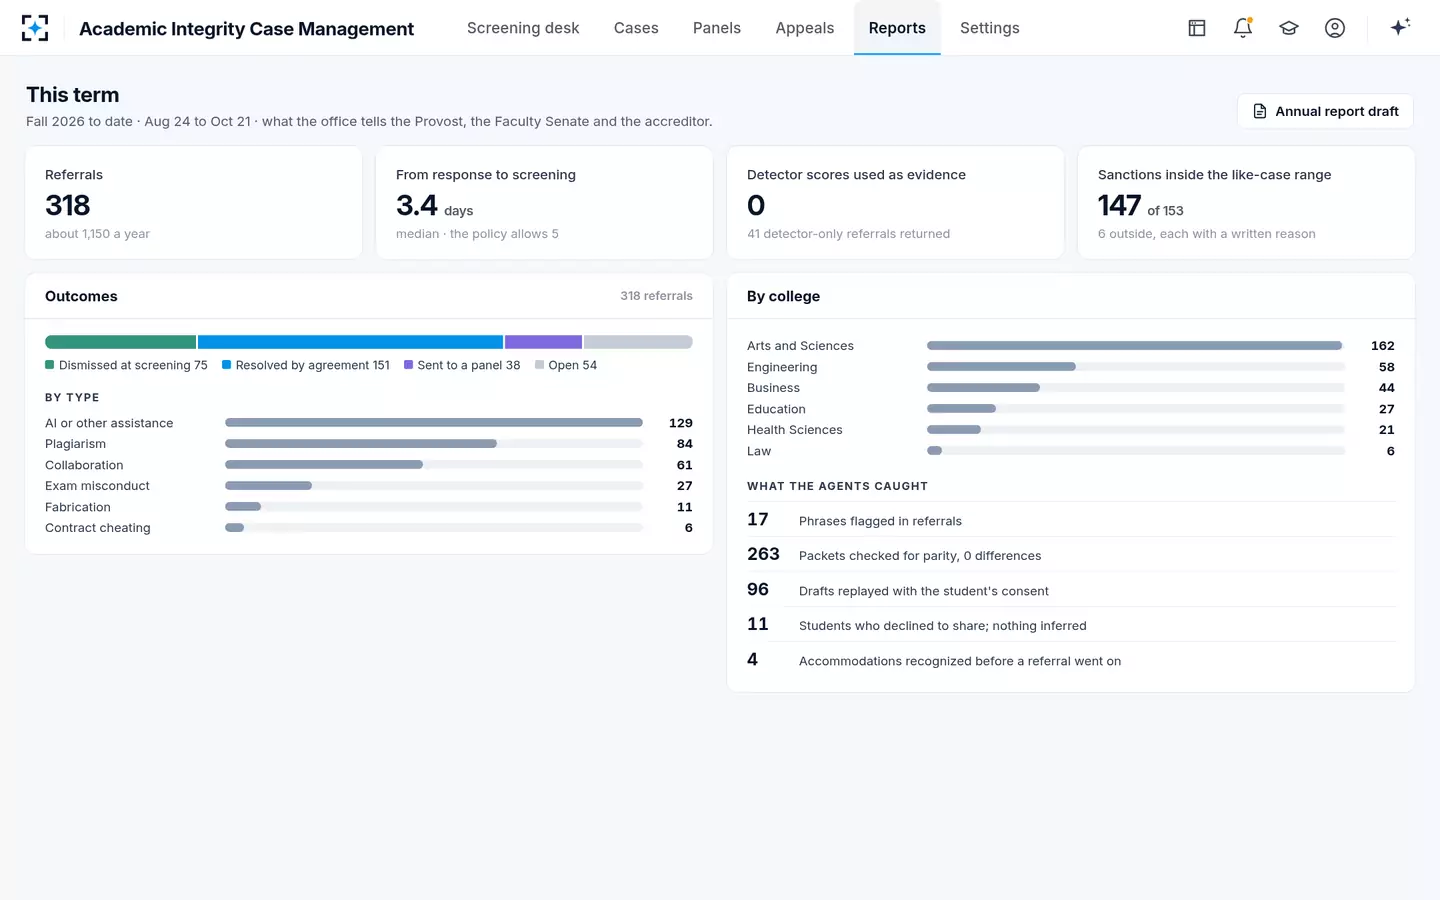Click Phrases flagged in referrals
The width and height of the screenshot is (1440, 900).
click(x=1071, y=520)
